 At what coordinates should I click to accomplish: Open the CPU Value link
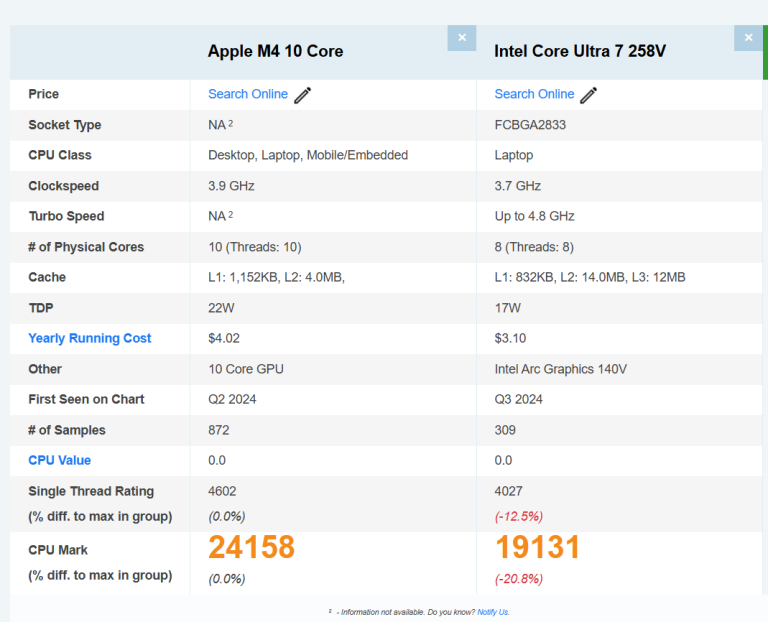pos(59,460)
